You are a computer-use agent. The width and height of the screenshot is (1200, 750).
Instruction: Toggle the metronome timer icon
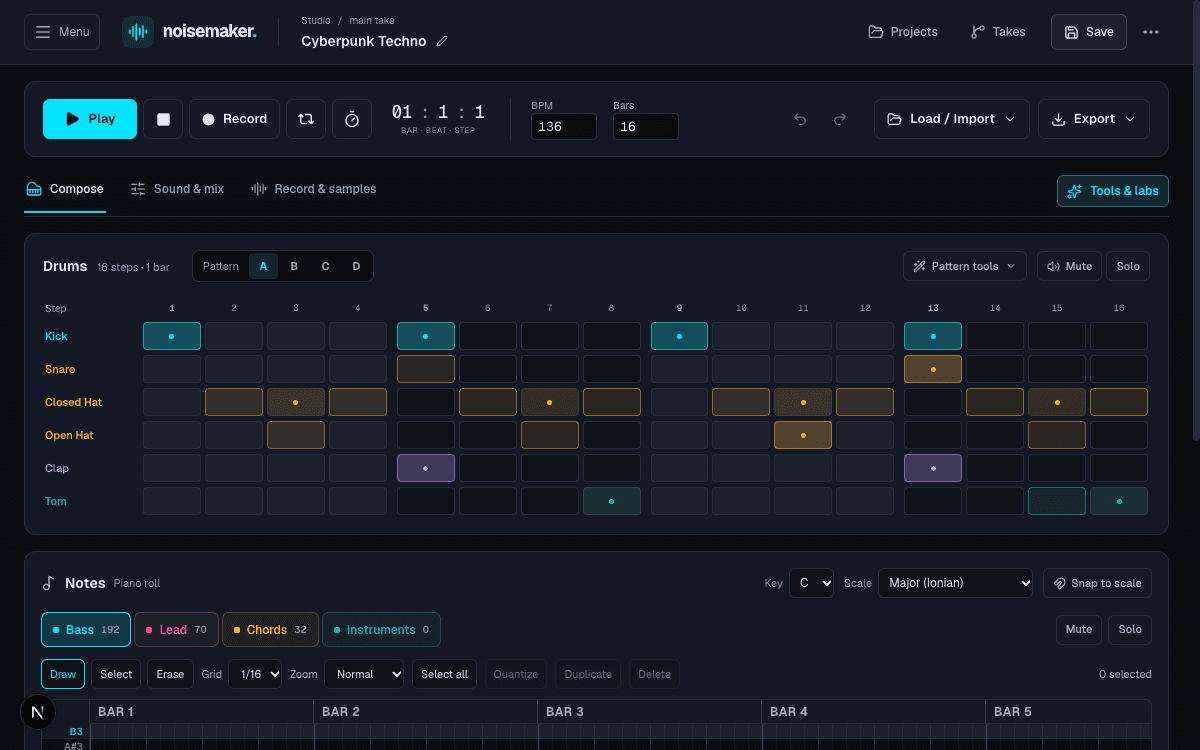(x=352, y=119)
